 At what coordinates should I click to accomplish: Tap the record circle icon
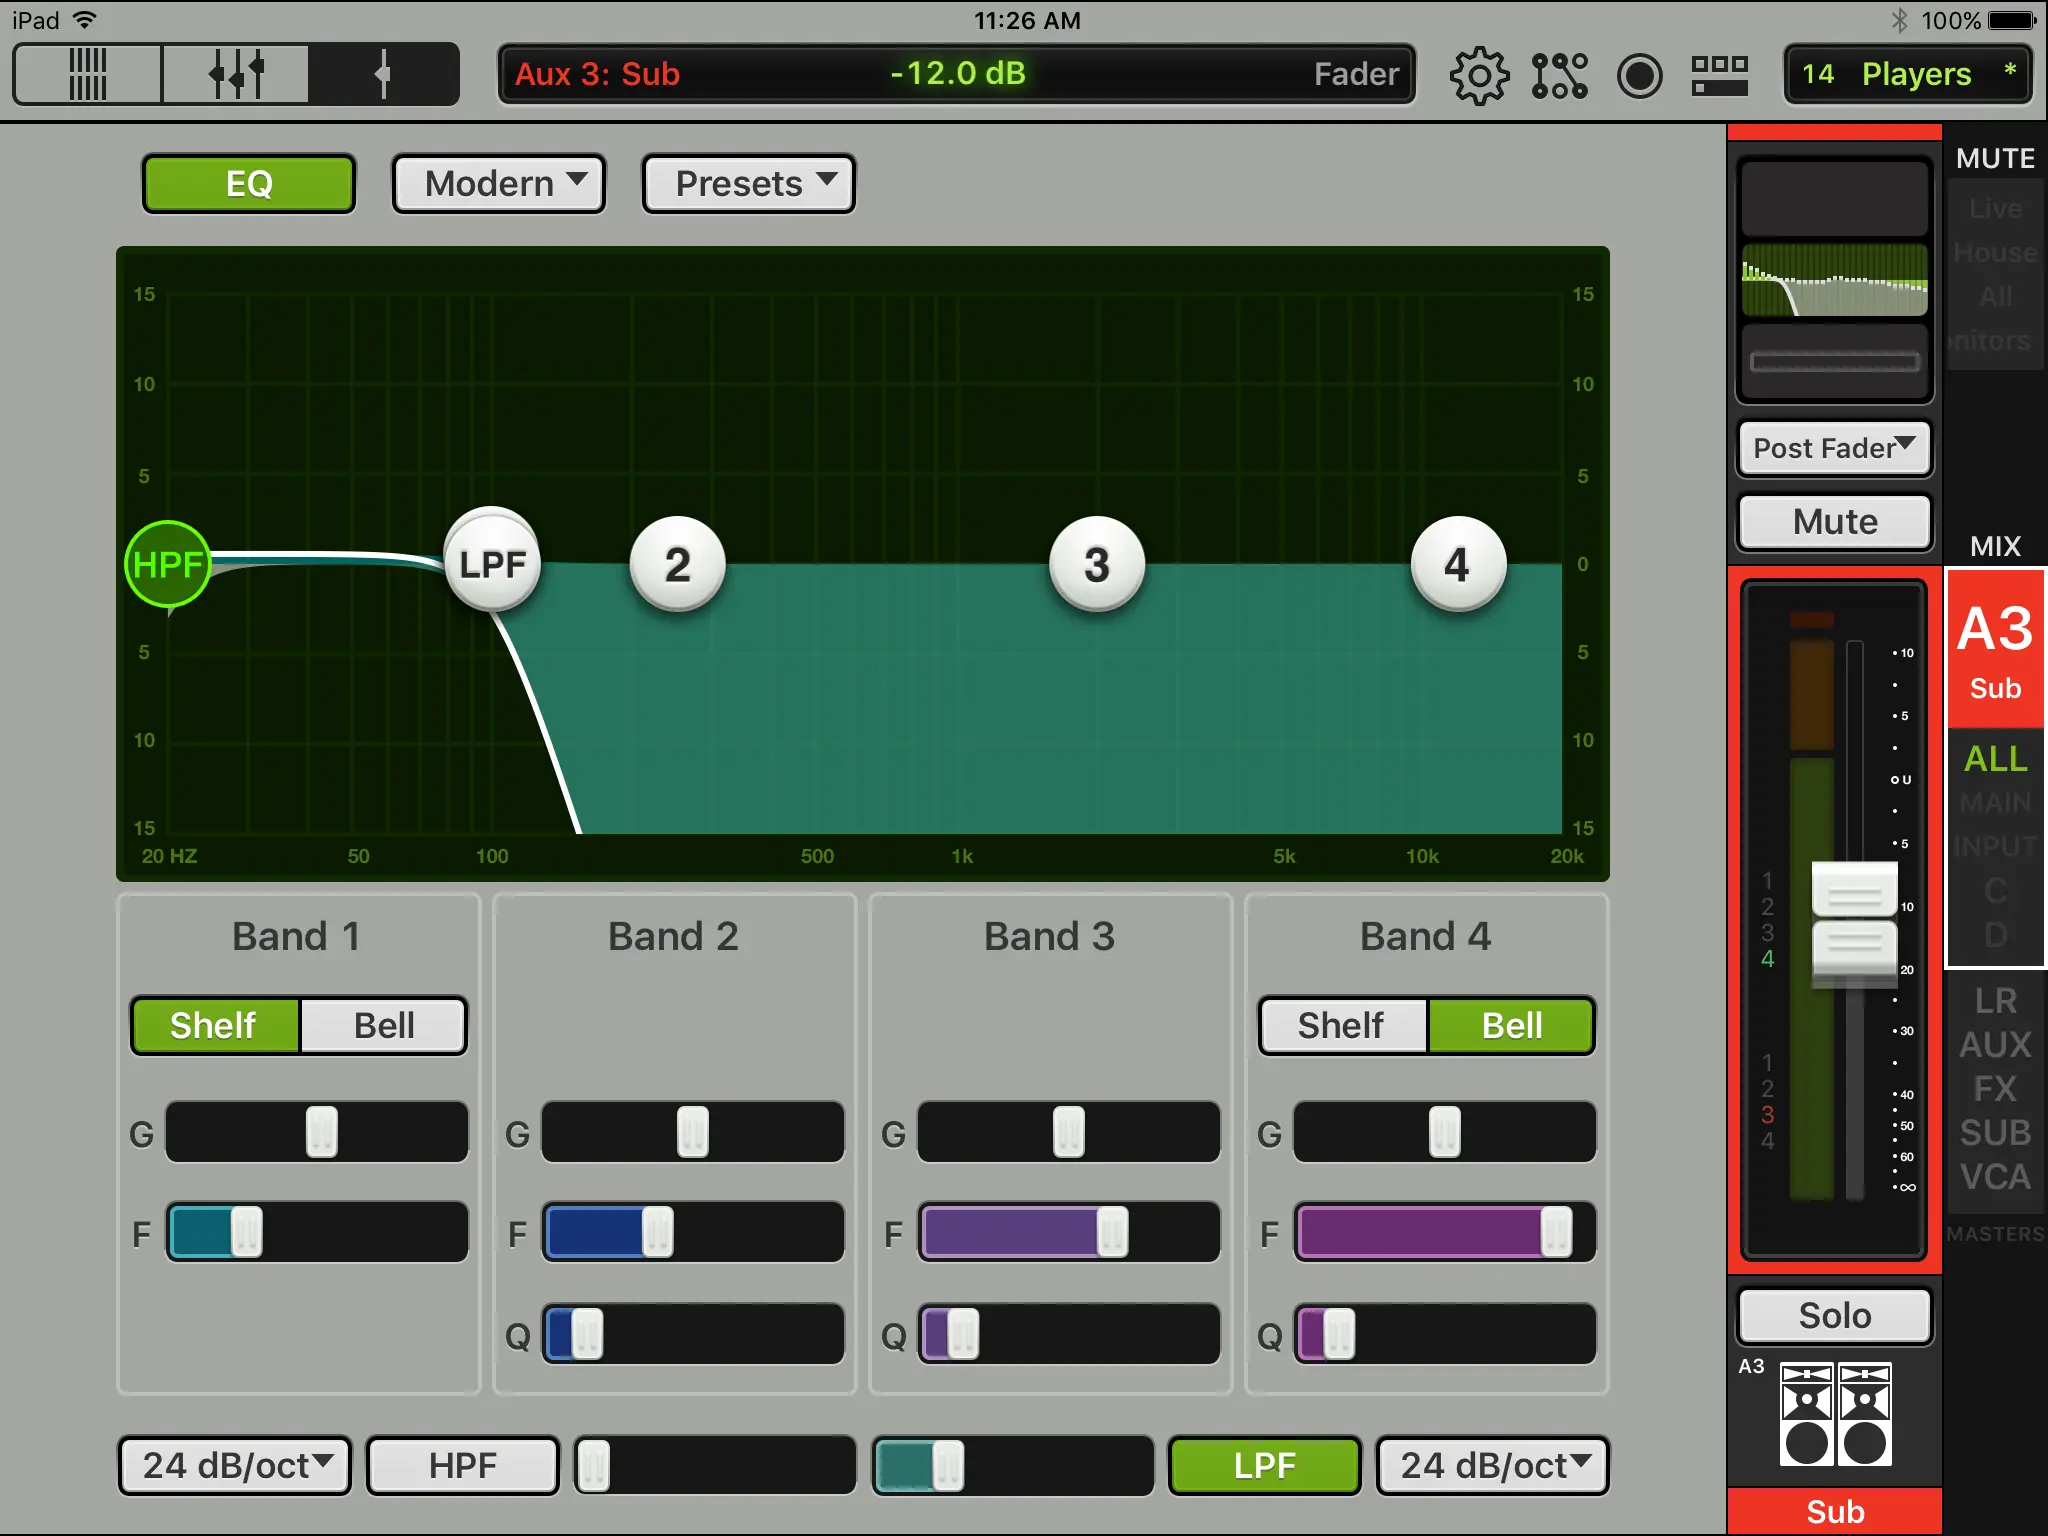pyautogui.click(x=1639, y=75)
